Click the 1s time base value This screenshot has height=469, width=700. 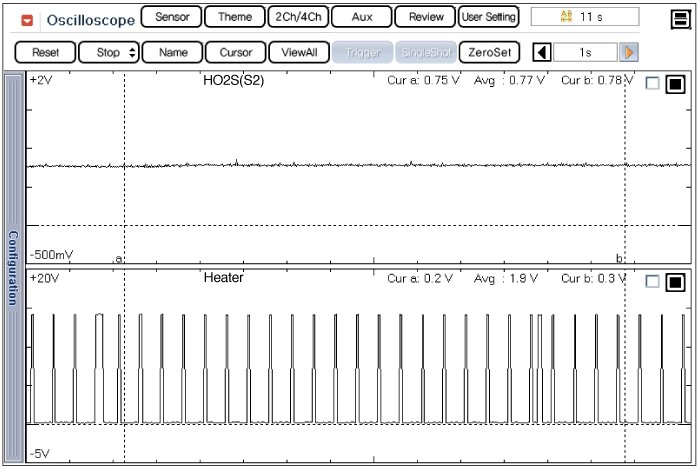(585, 53)
